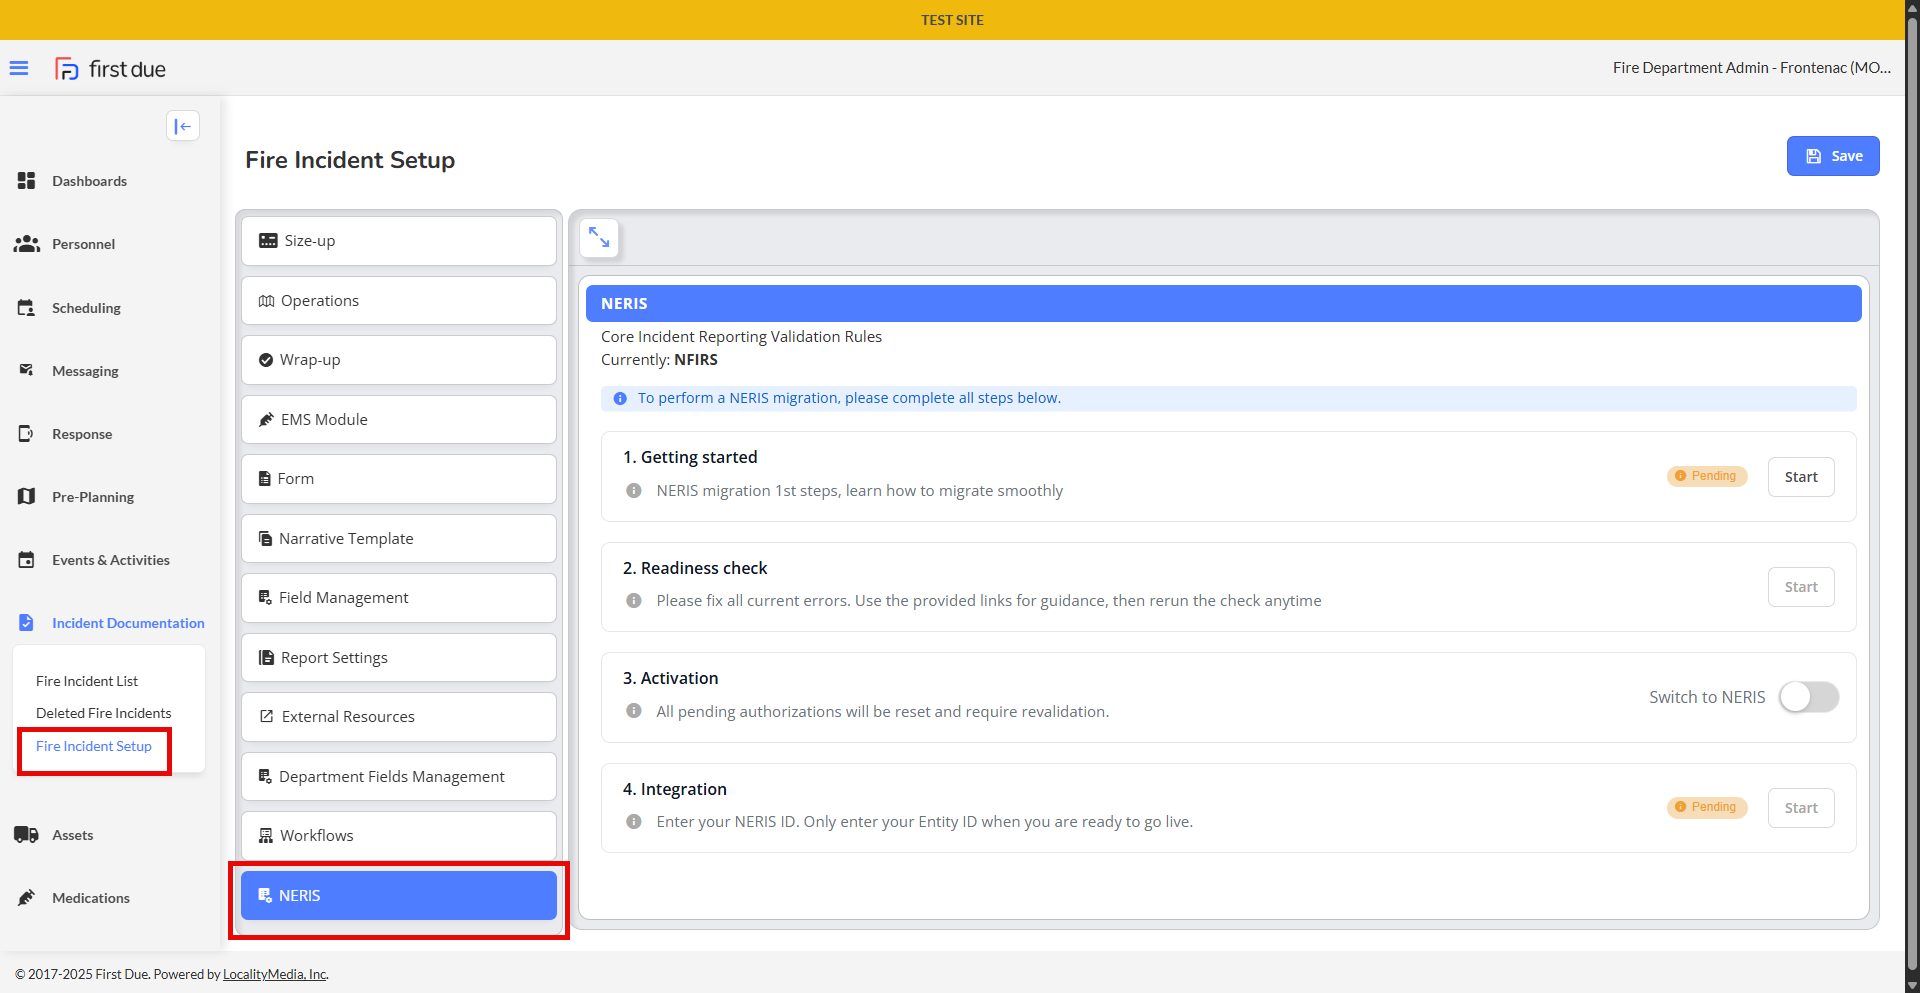
Task: Open Fire Incident List submenu item
Action: (87, 681)
